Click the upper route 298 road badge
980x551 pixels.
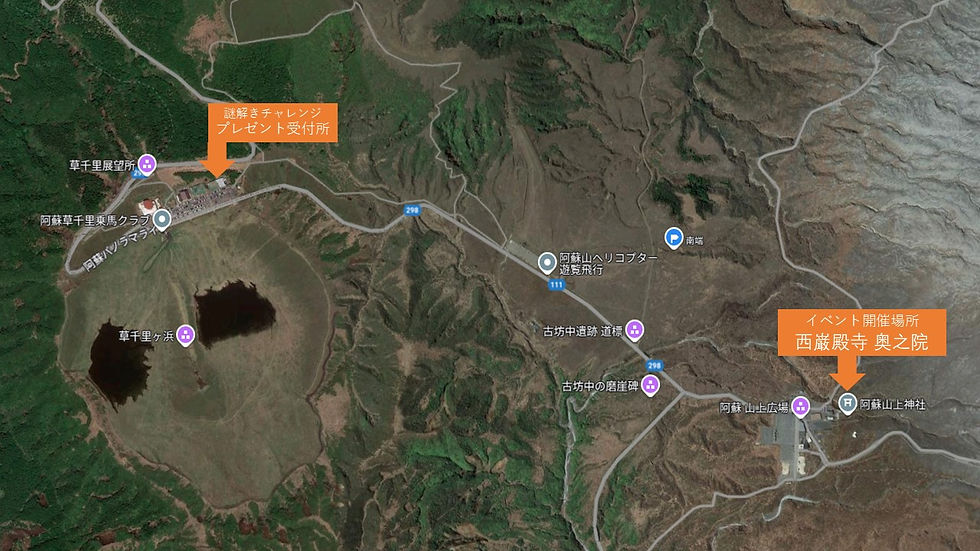[x=412, y=210]
